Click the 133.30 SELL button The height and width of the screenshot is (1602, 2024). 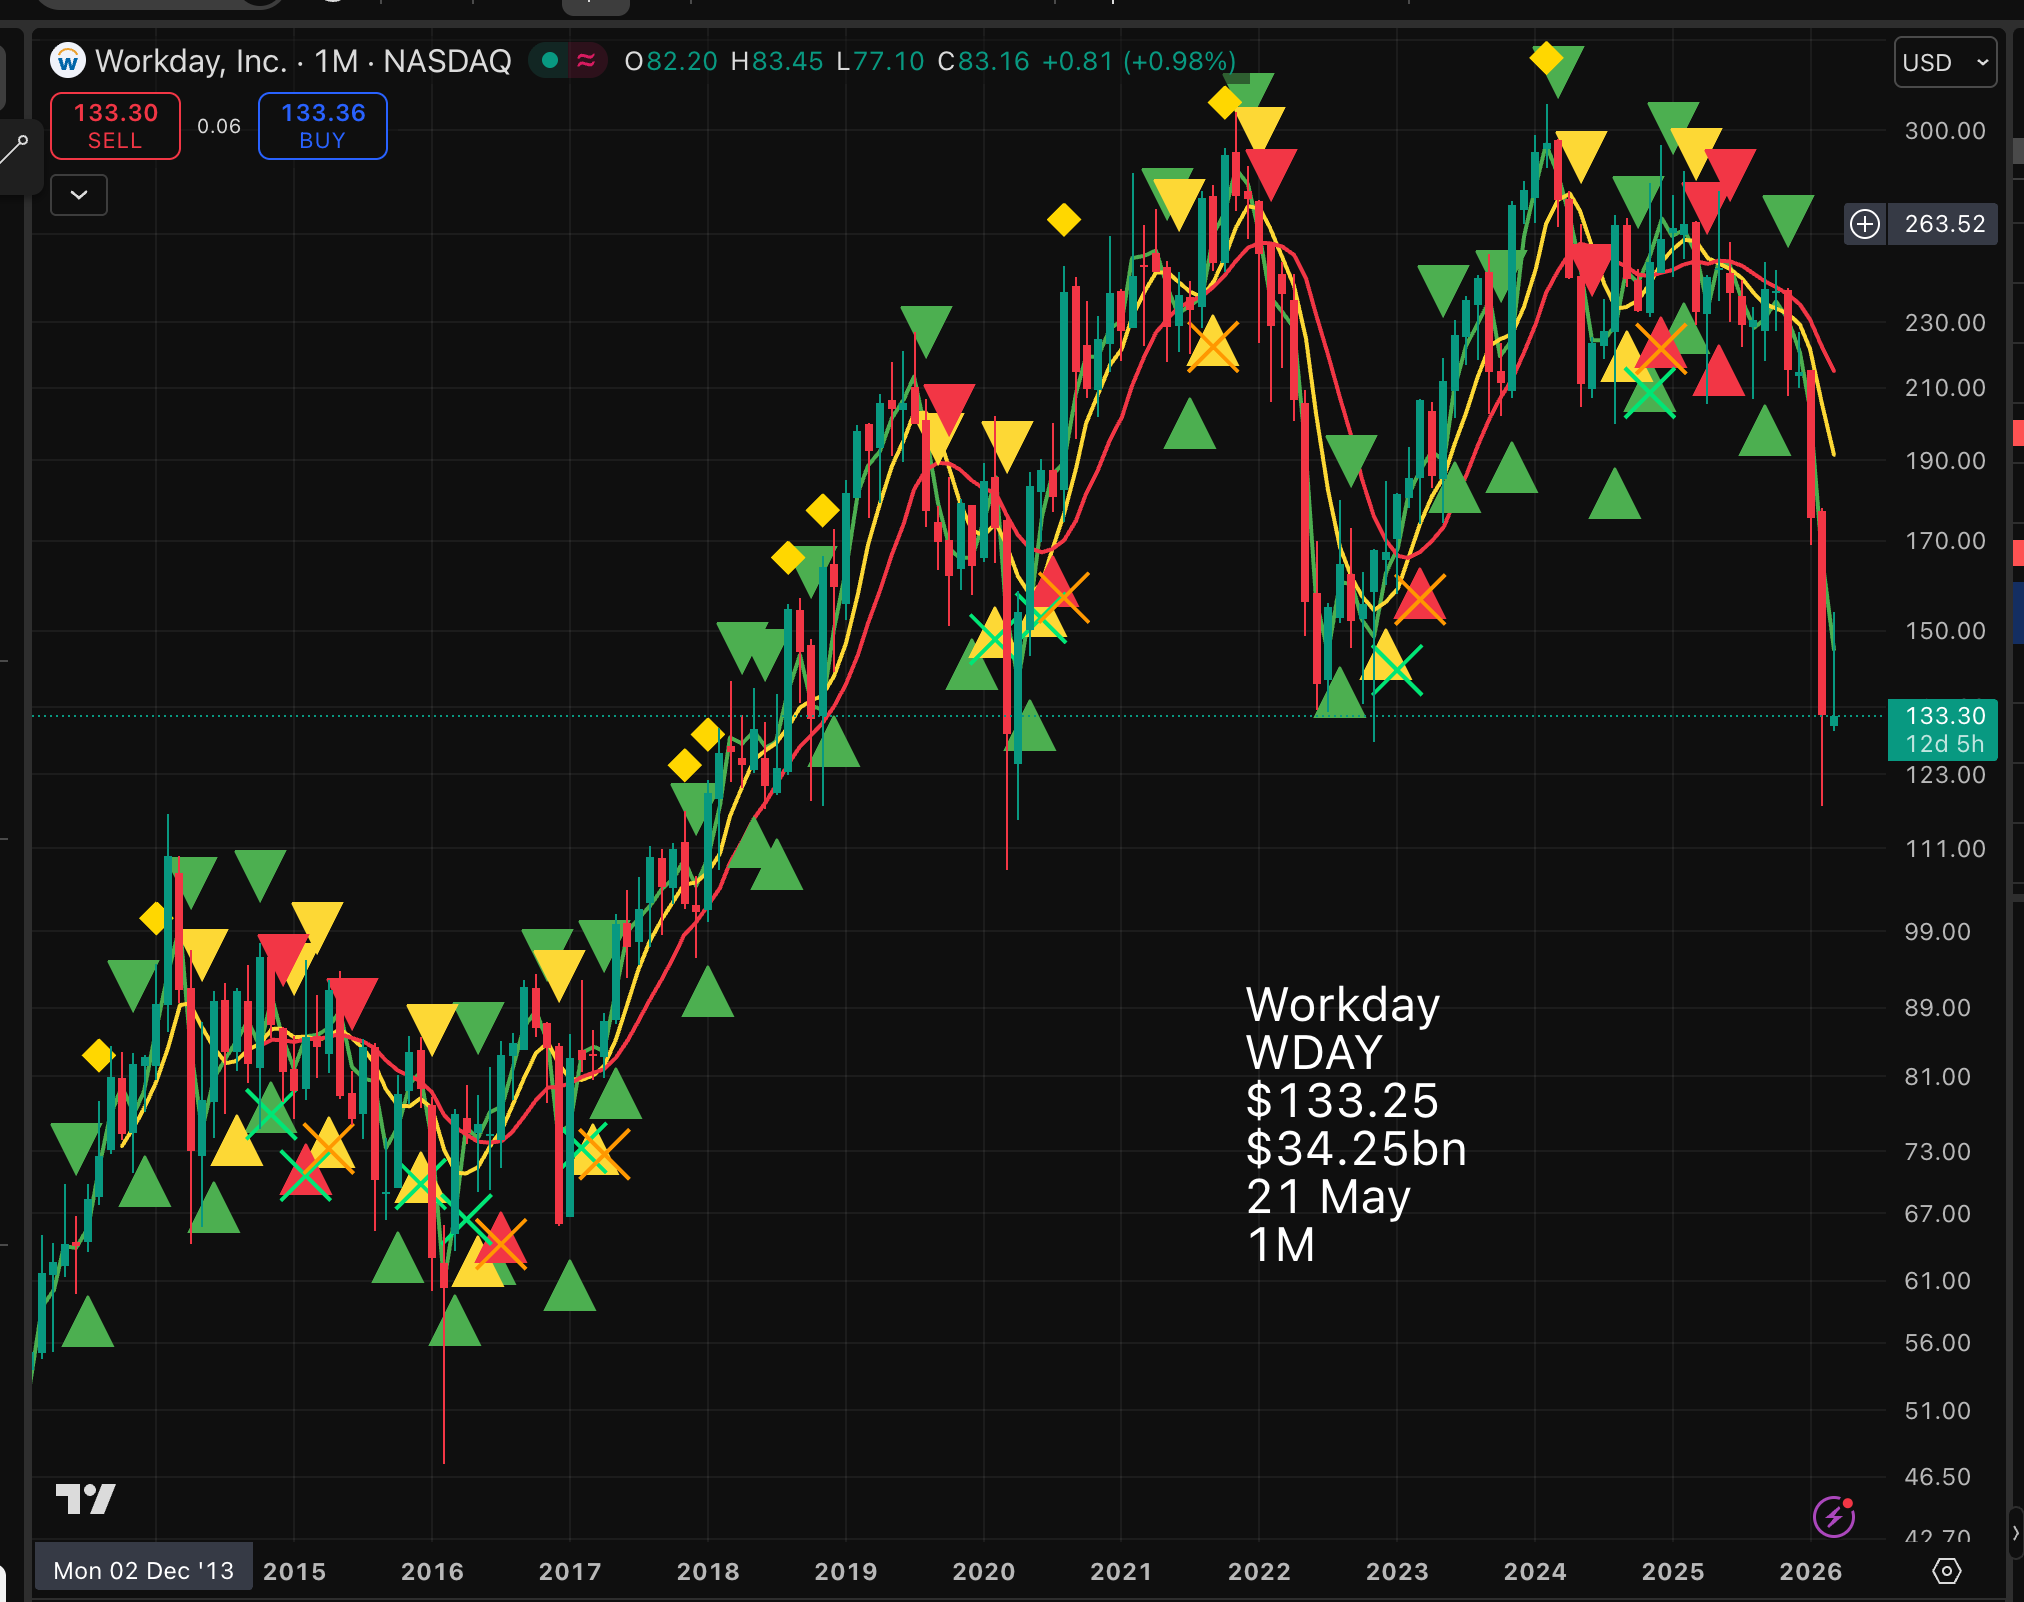tap(115, 126)
